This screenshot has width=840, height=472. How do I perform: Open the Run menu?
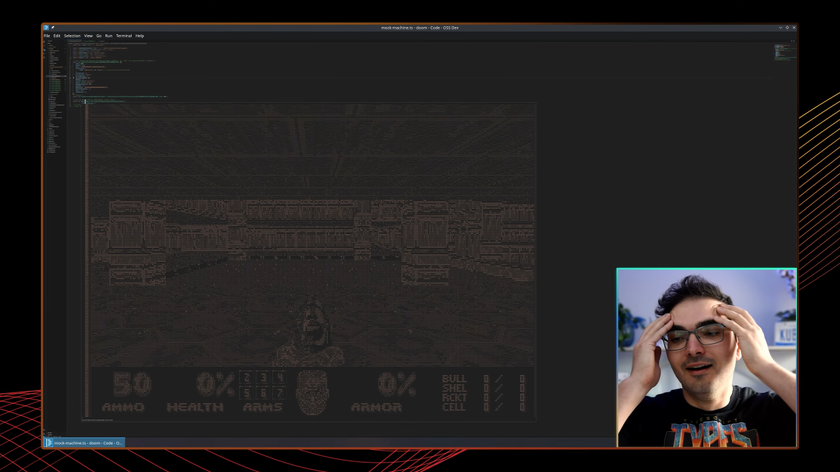[x=109, y=36]
